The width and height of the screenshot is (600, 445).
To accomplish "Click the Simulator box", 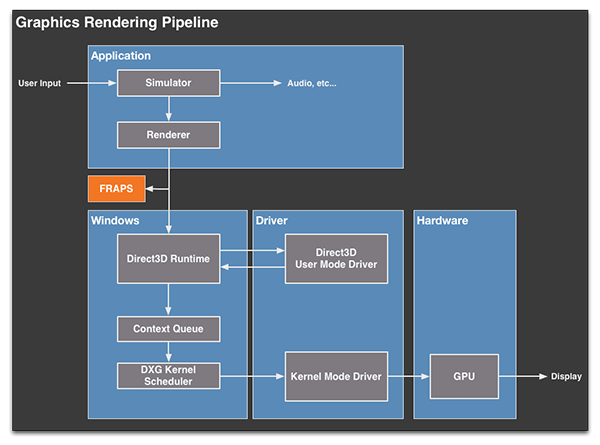I will click(168, 83).
